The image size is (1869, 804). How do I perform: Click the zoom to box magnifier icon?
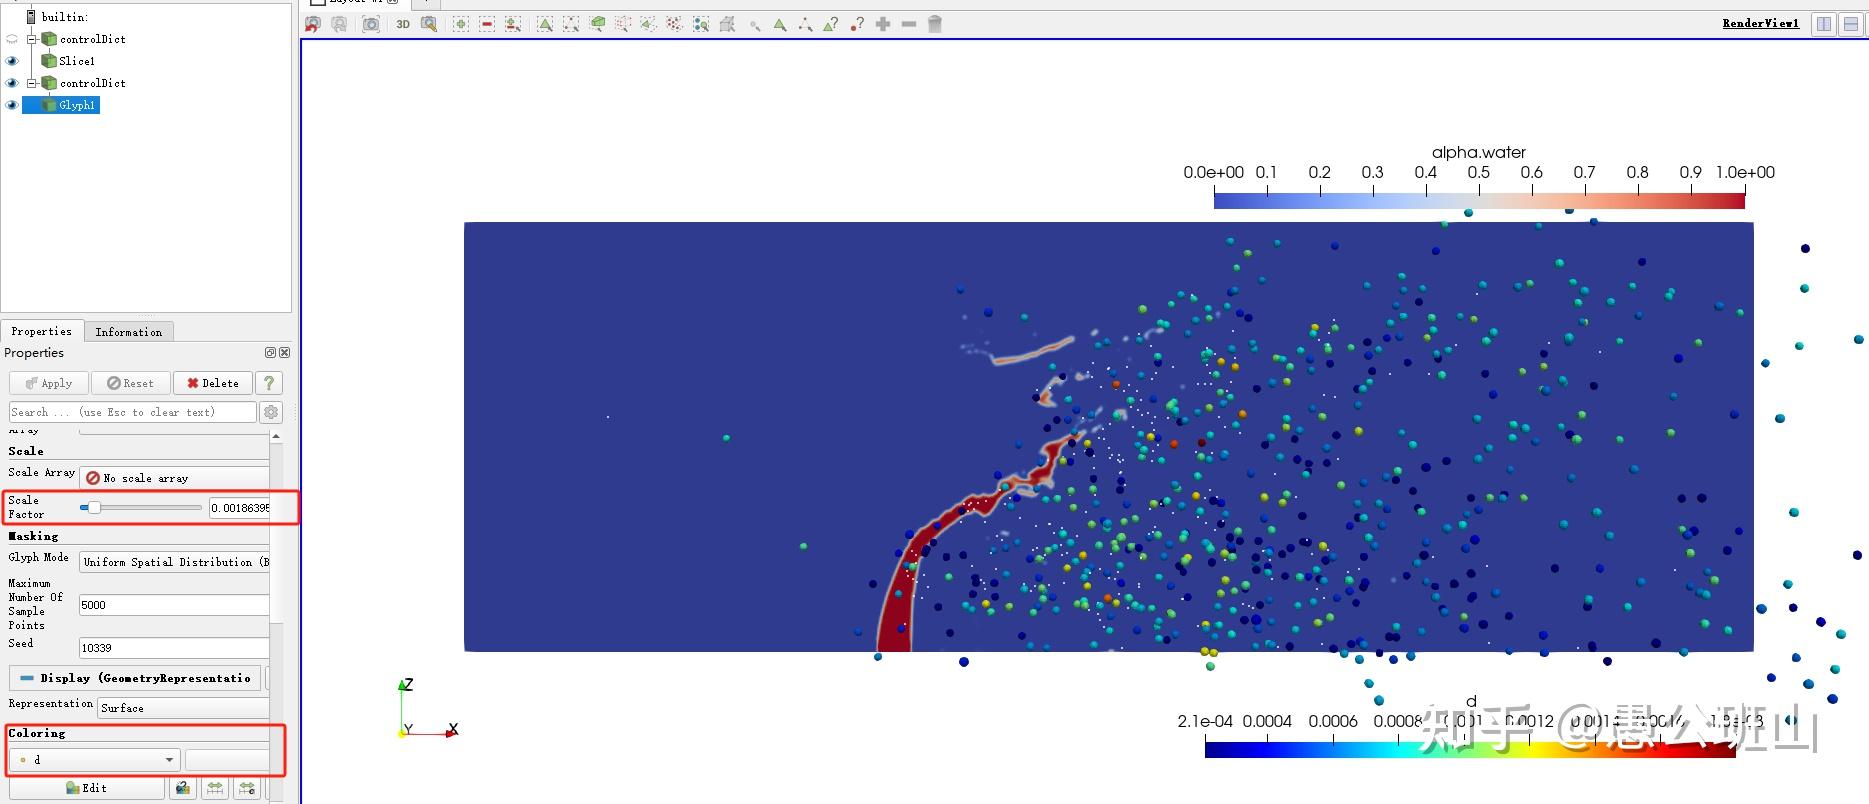point(429,24)
